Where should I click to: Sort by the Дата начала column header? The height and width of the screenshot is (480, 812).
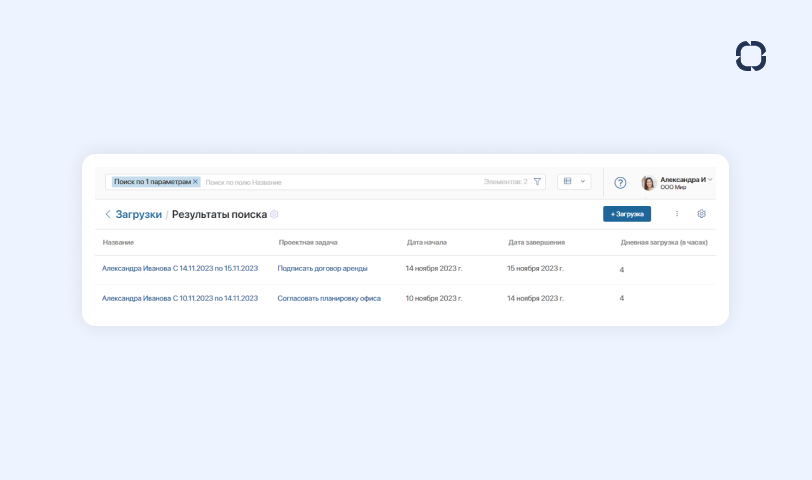click(x=426, y=242)
